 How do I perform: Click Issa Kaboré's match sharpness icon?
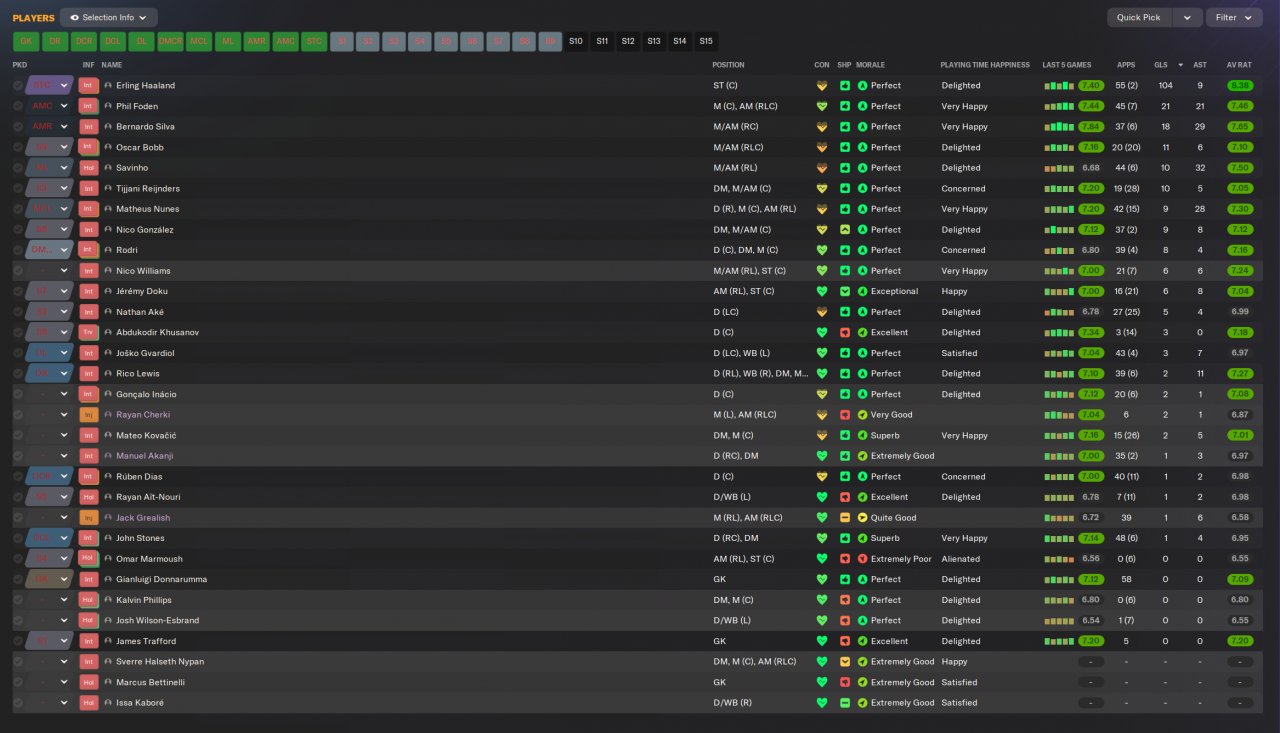(845, 703)
